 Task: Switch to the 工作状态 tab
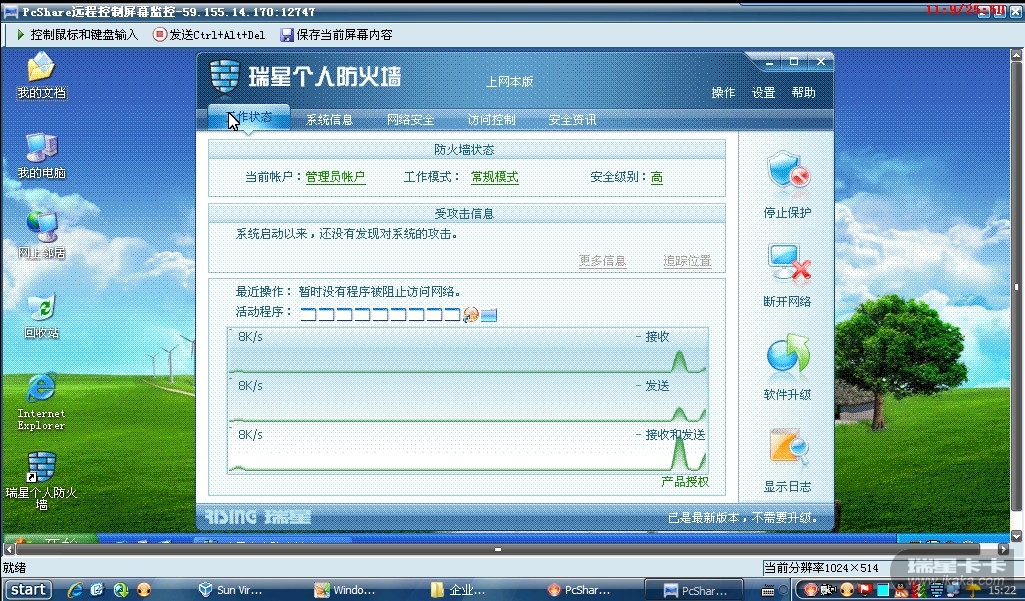point(249,117)
